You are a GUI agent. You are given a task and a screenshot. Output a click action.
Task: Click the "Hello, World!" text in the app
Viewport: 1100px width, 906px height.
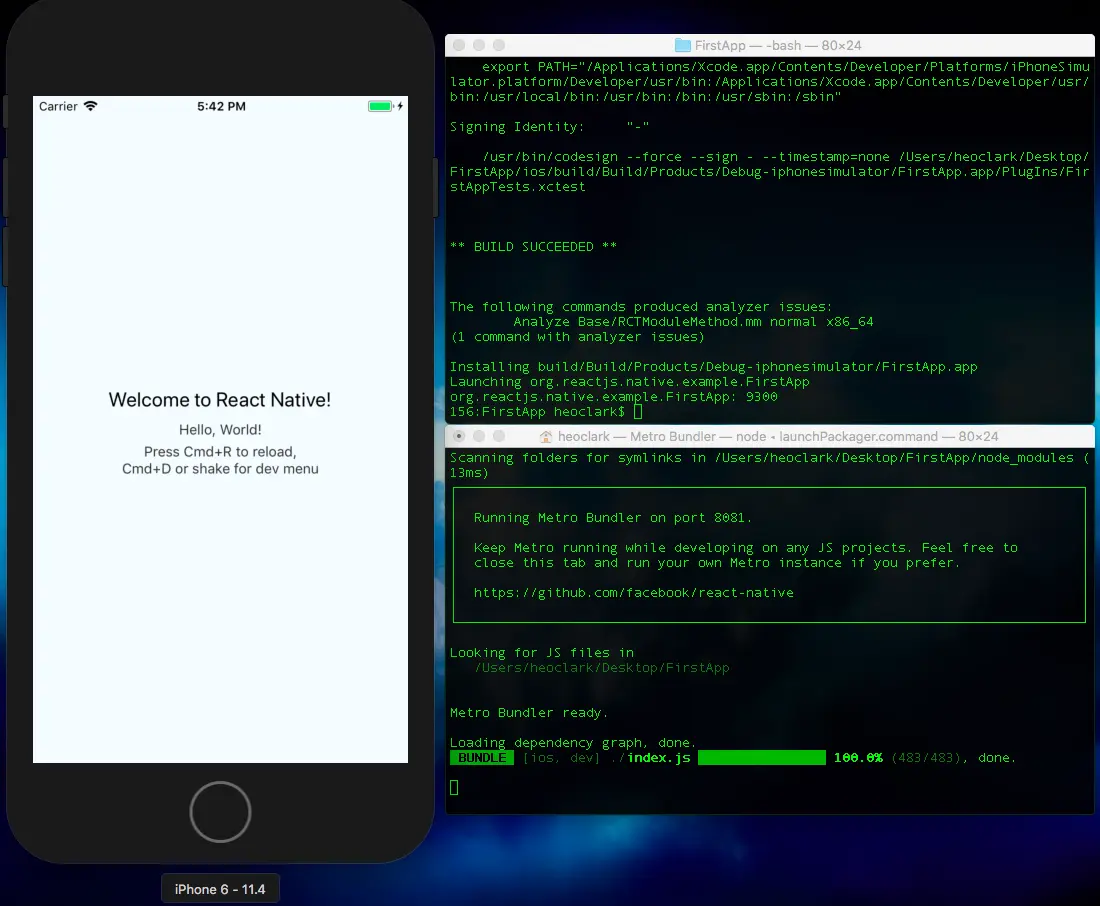point(220,429)
